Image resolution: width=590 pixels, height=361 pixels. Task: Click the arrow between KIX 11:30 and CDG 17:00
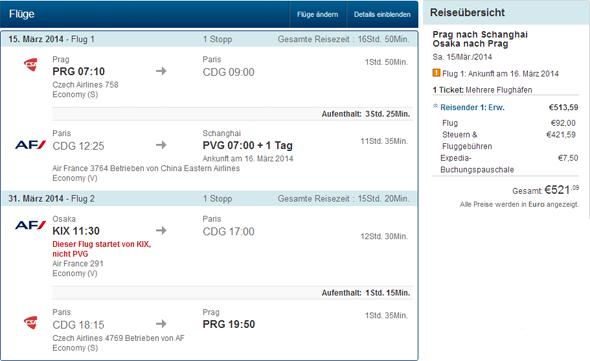161,230
